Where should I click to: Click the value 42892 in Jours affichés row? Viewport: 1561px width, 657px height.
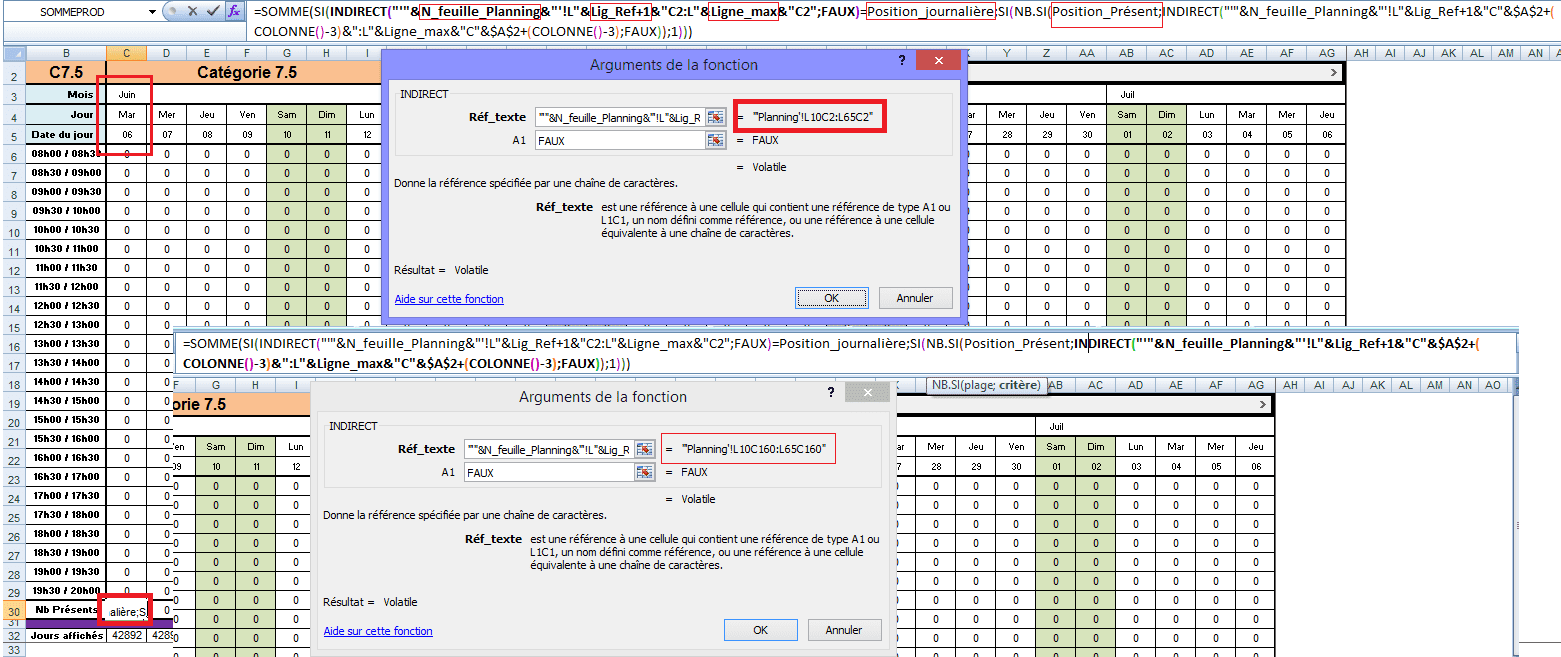tap(126, 635)
